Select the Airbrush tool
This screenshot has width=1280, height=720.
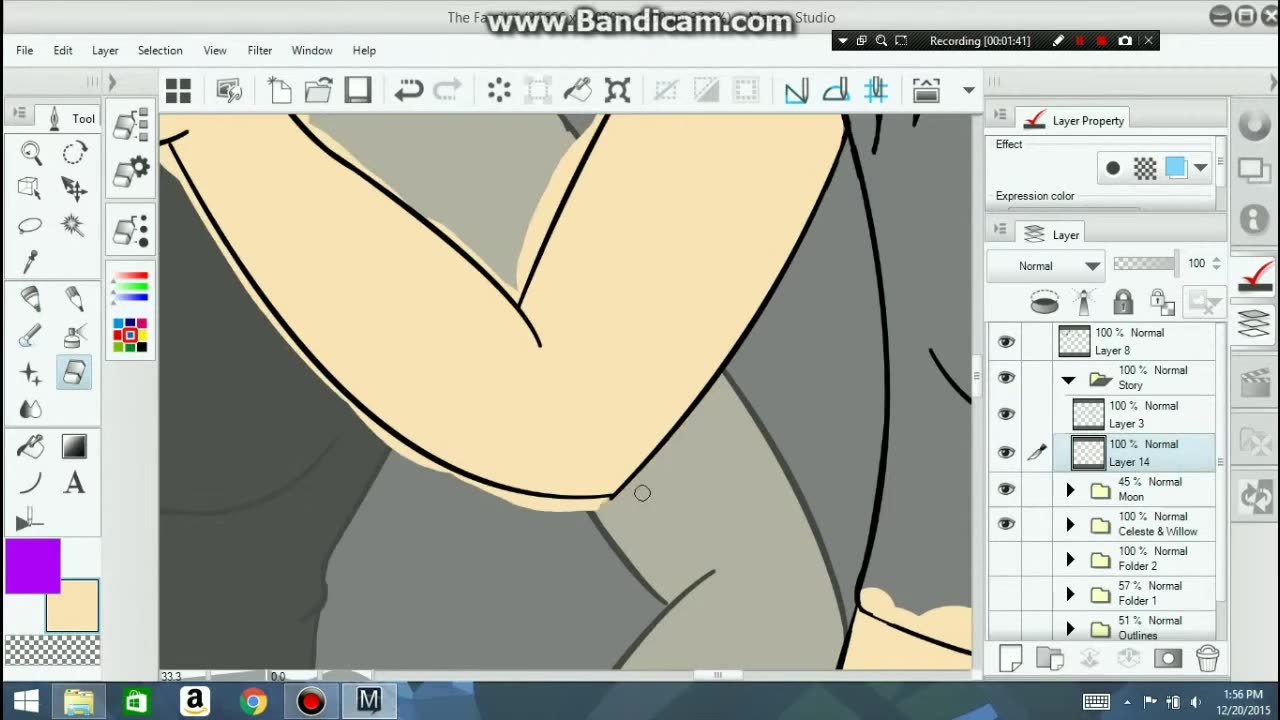point(74,336)
